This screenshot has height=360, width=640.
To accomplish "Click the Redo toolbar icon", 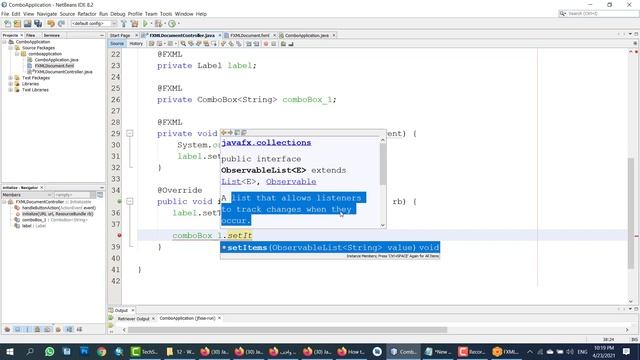I will [x=61, y=24].
